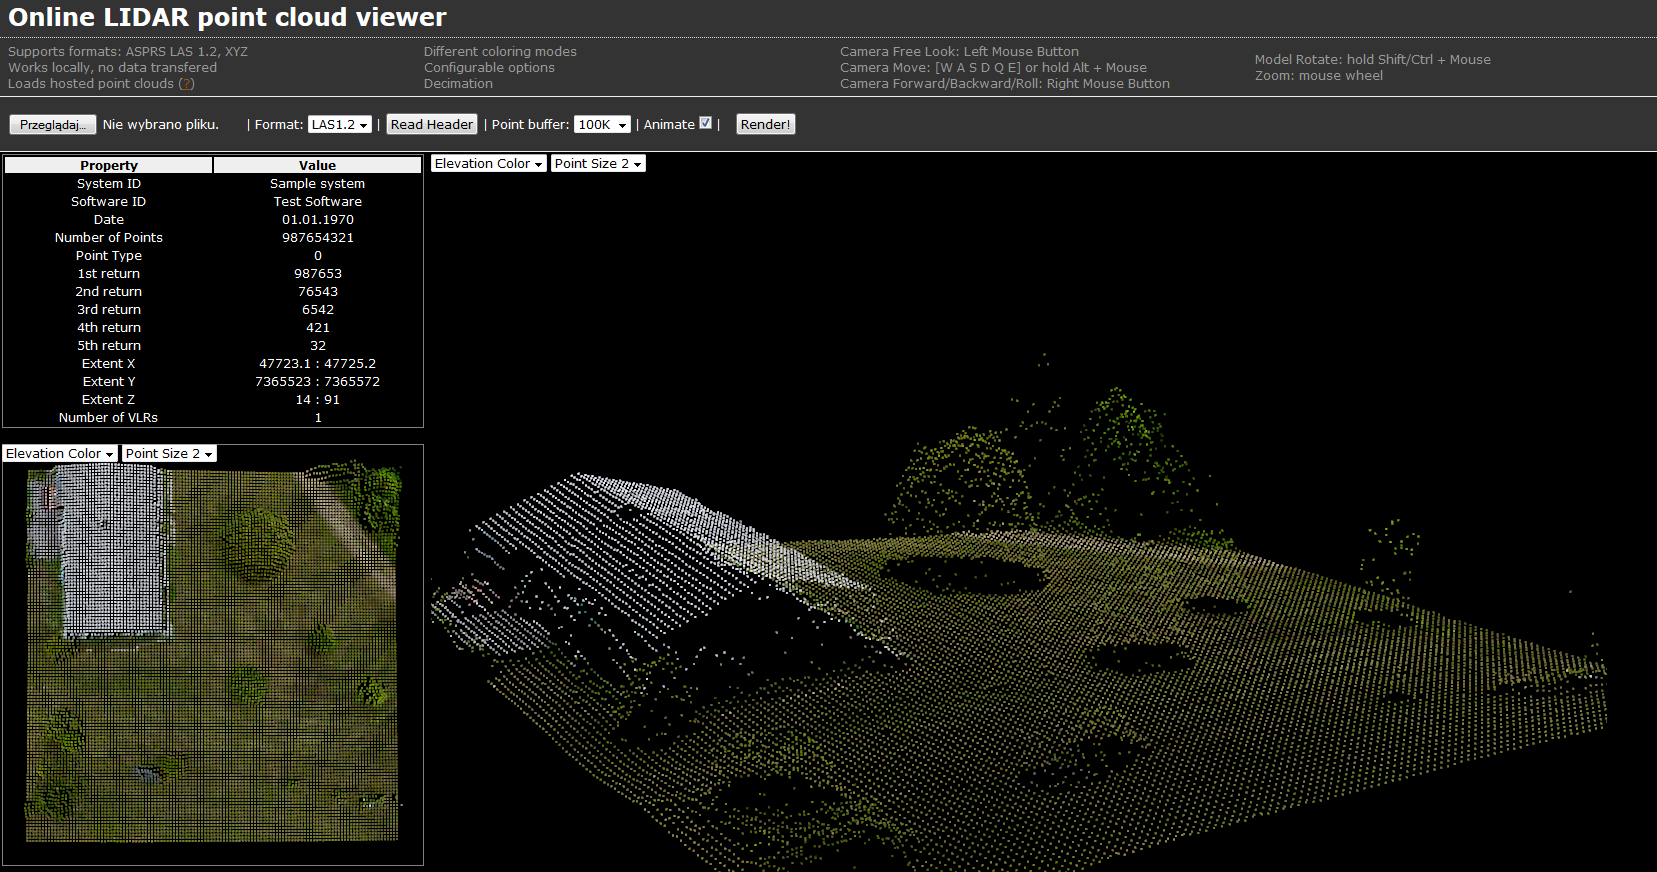Click the 'Zoom: mouse wheel' text
The image size is (1657, 872).
(1319, 76)
